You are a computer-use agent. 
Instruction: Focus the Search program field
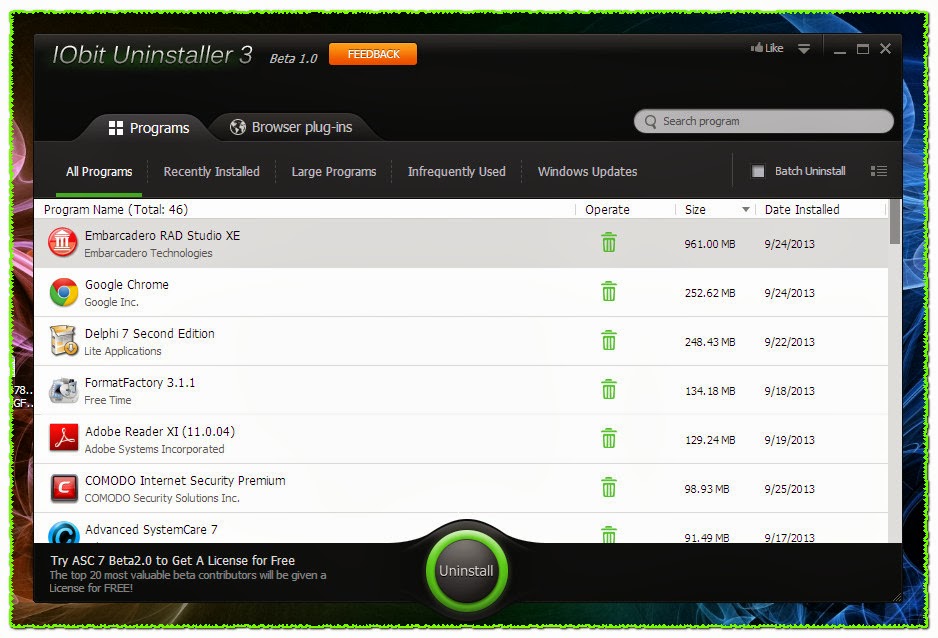coord(764,121)
